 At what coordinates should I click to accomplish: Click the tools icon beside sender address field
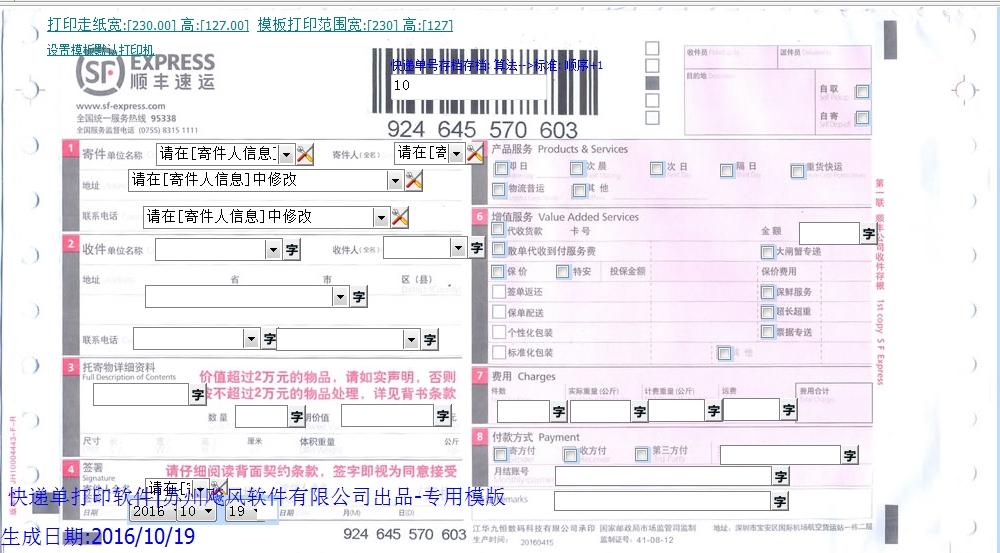pos(413,181)
